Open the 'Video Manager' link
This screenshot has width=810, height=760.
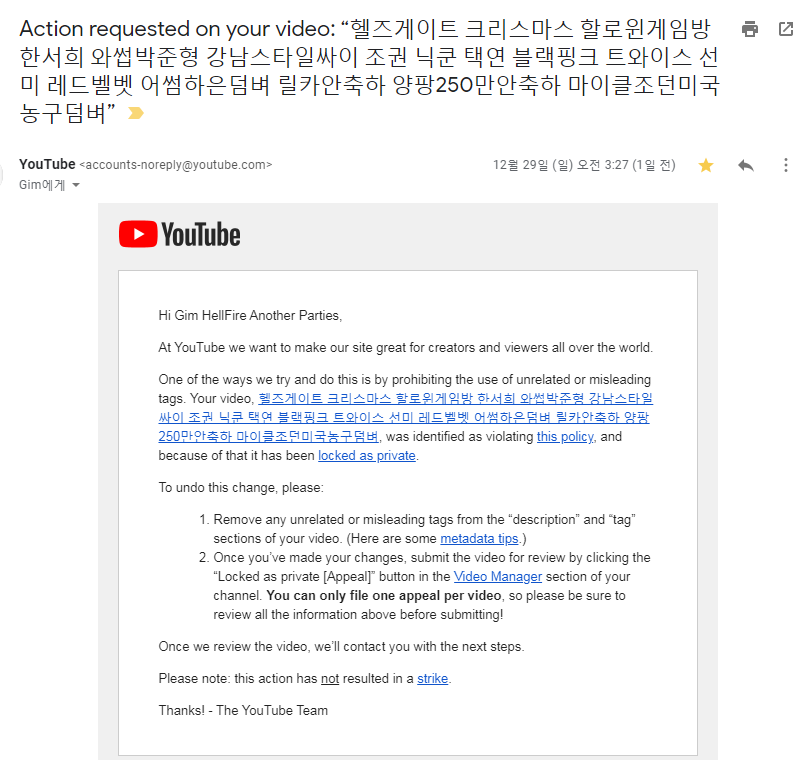(498, 577)
